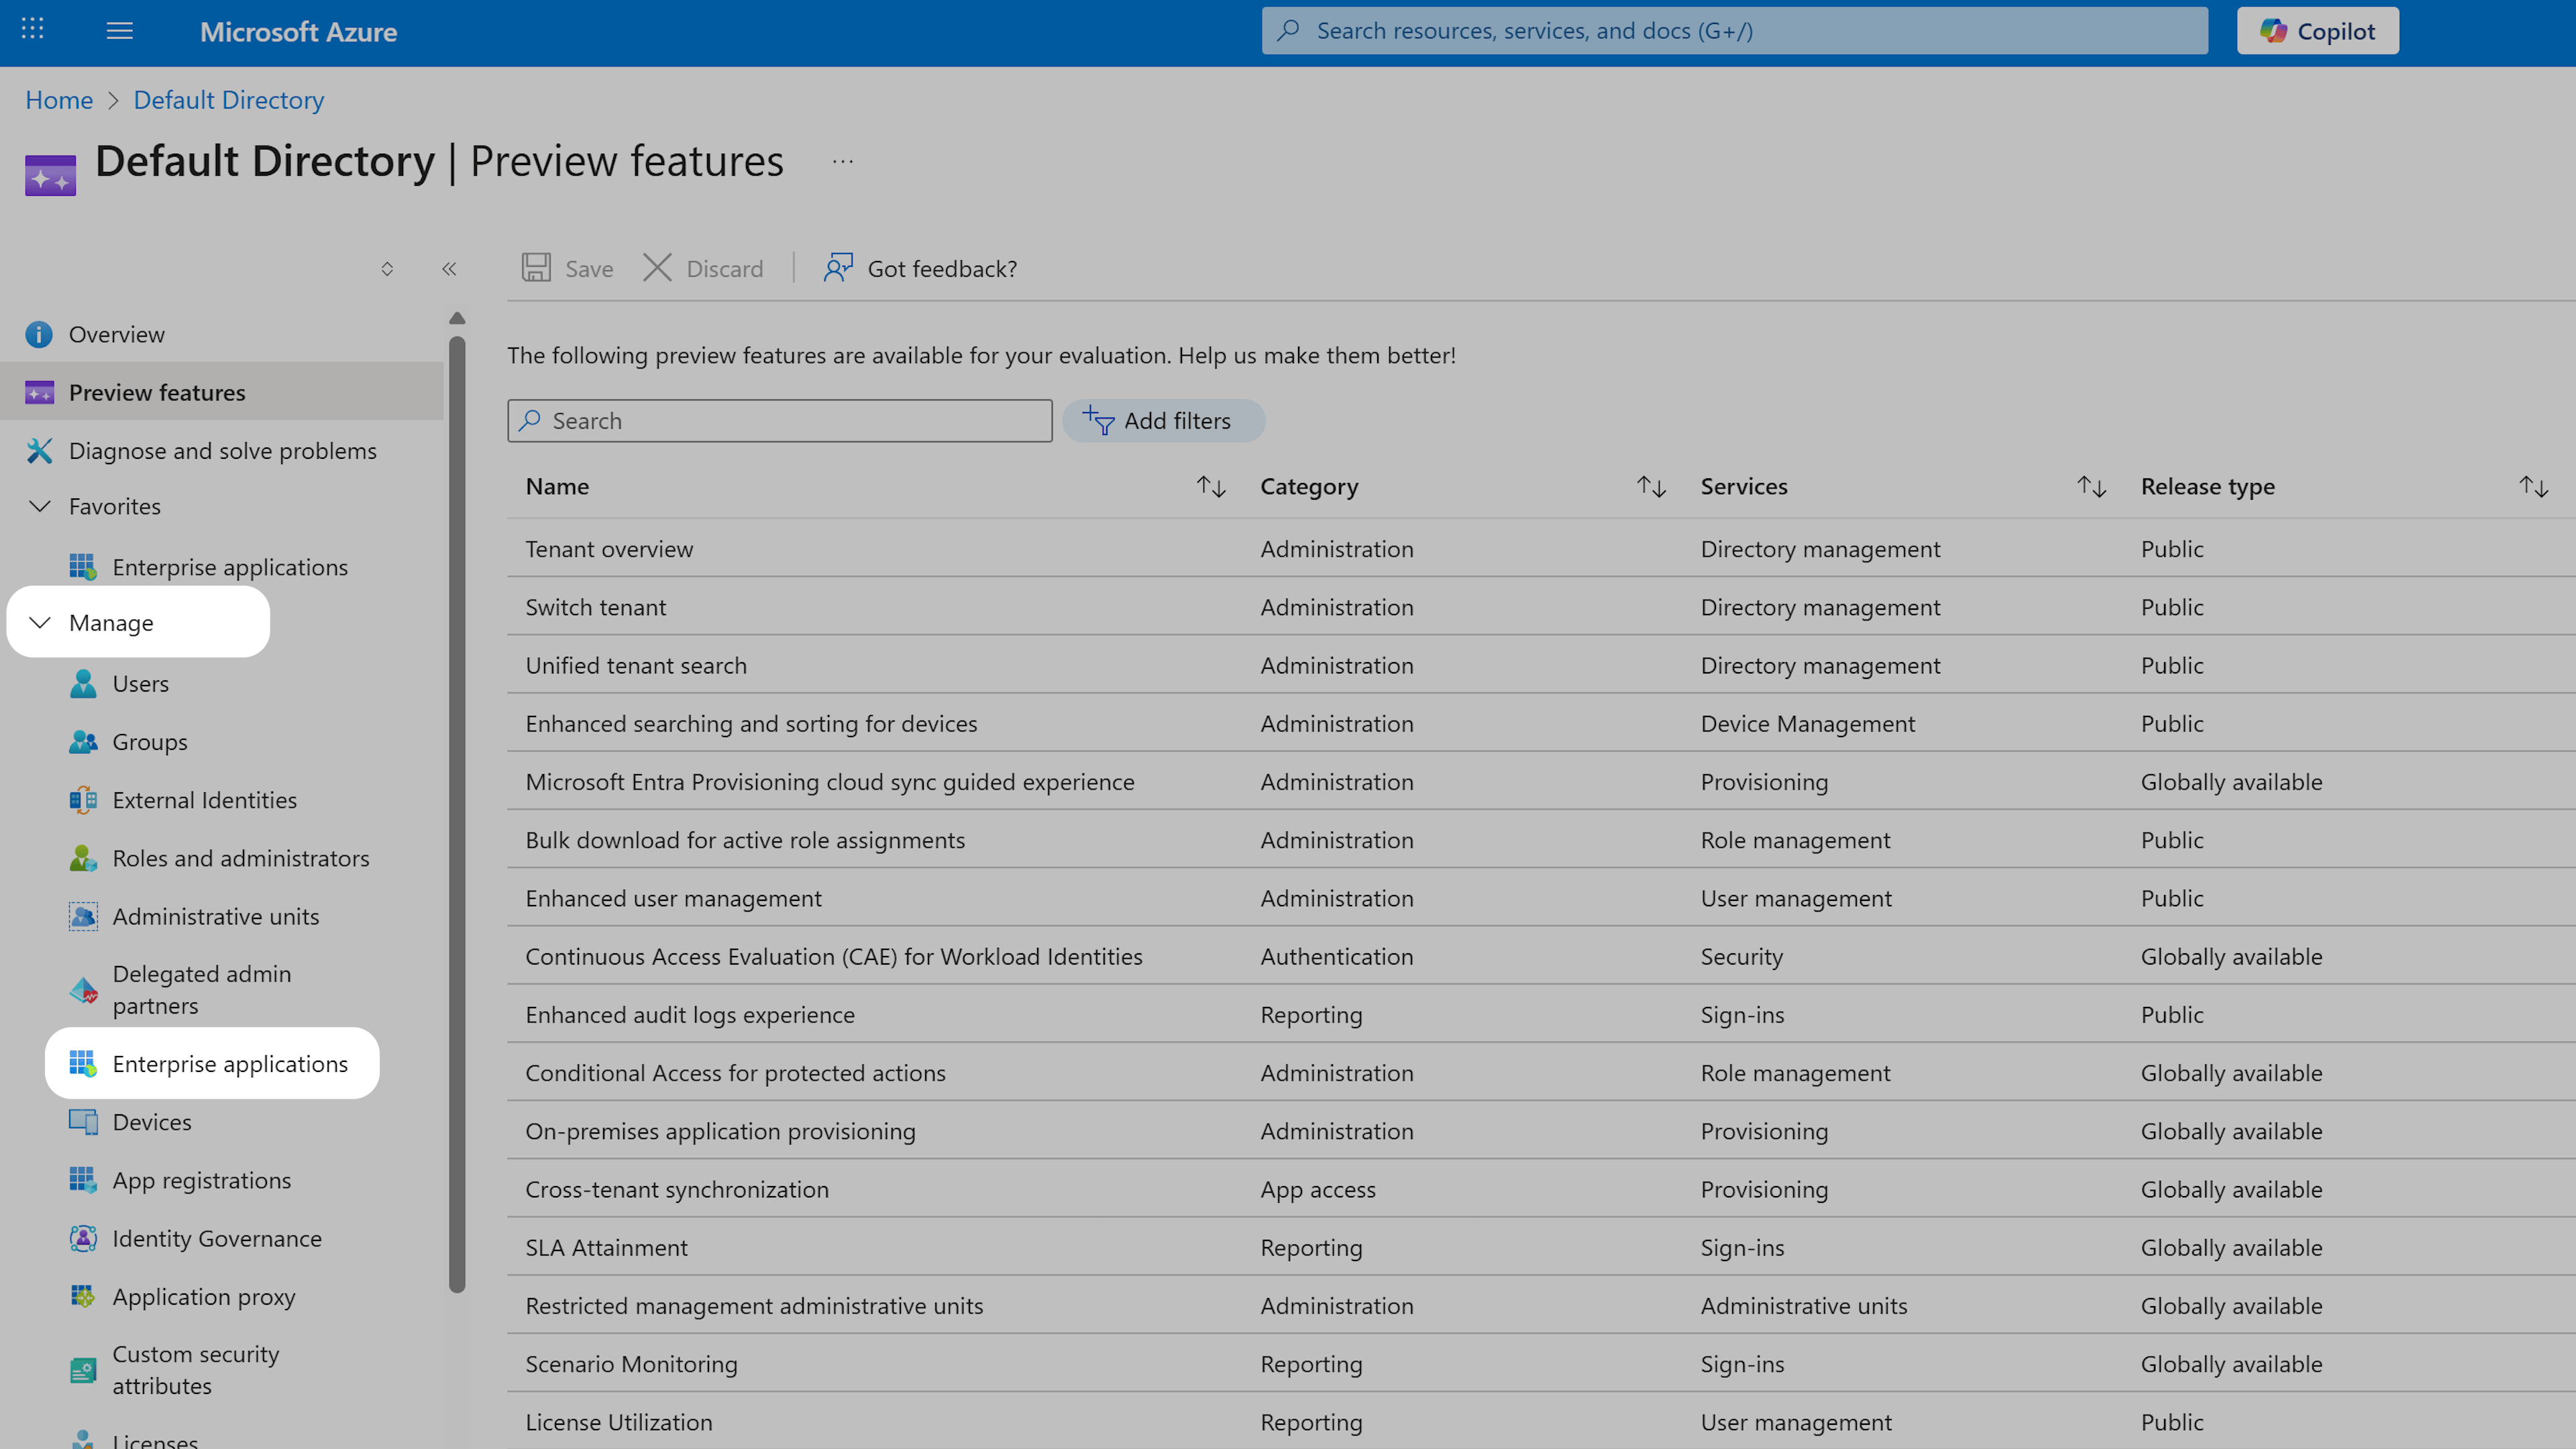2576x1449 pixels.
Task: Click the Delegated admin partners icon
Action: tap(83, 990)
